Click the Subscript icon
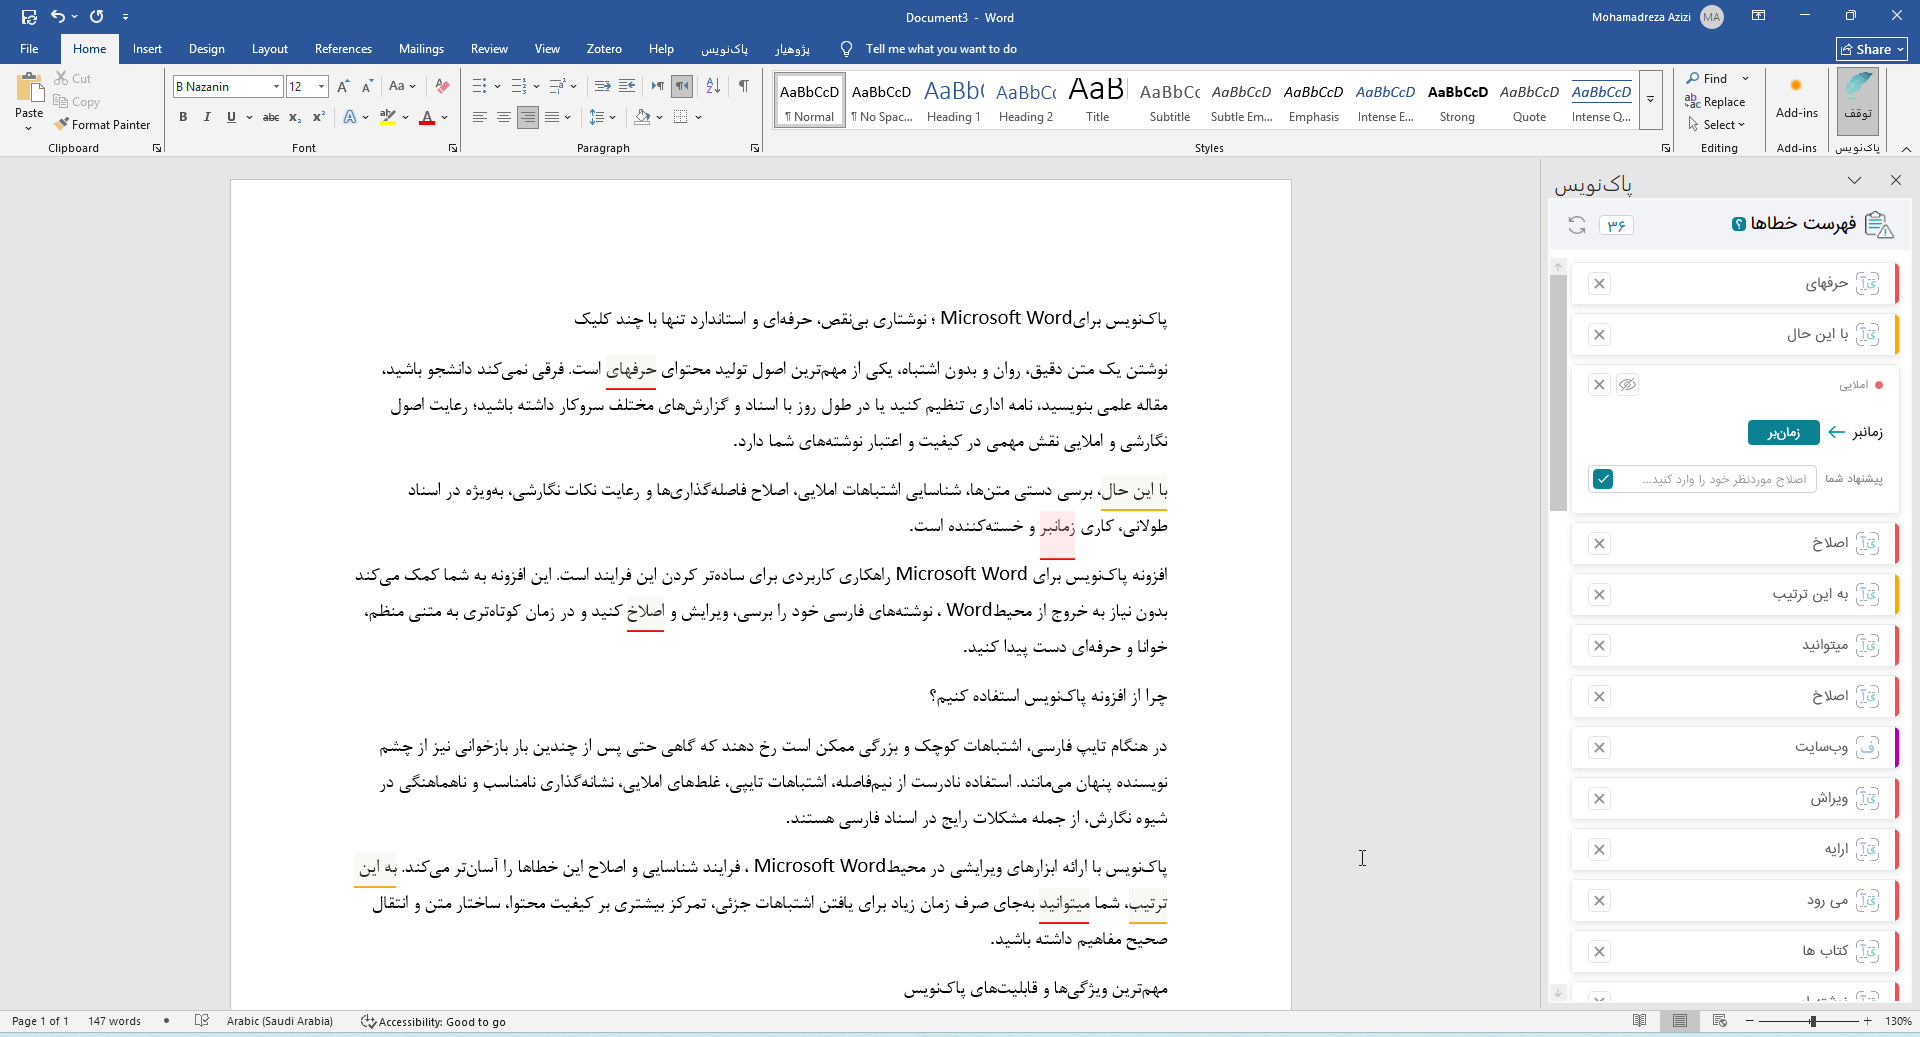 coord(295,117)
